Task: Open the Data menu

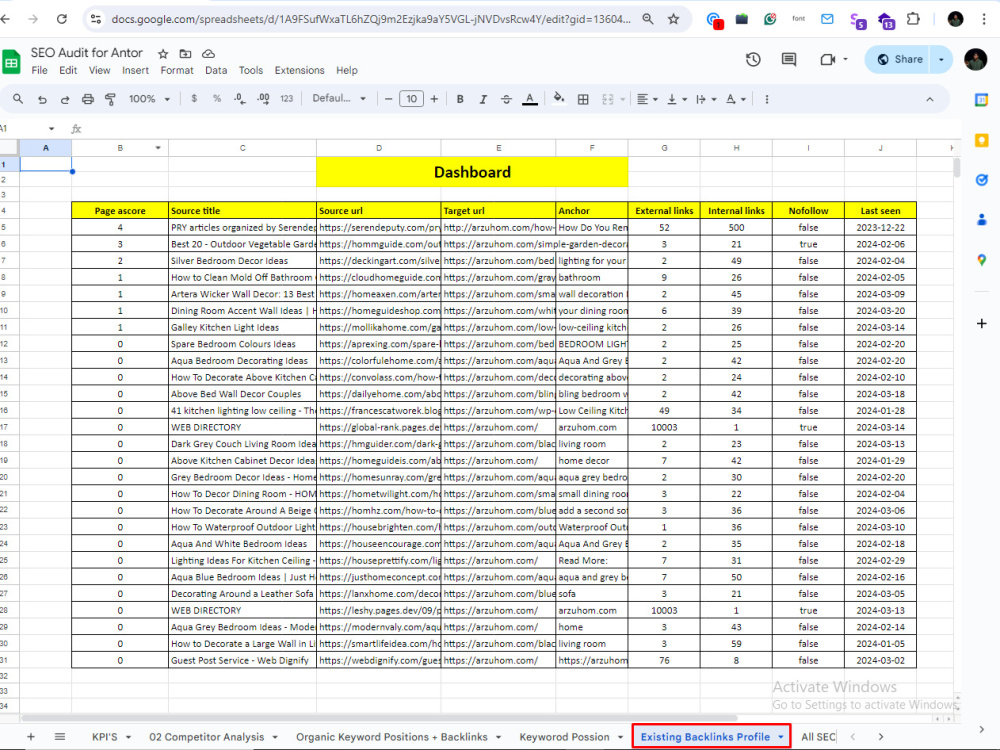Action: (216, 70)
